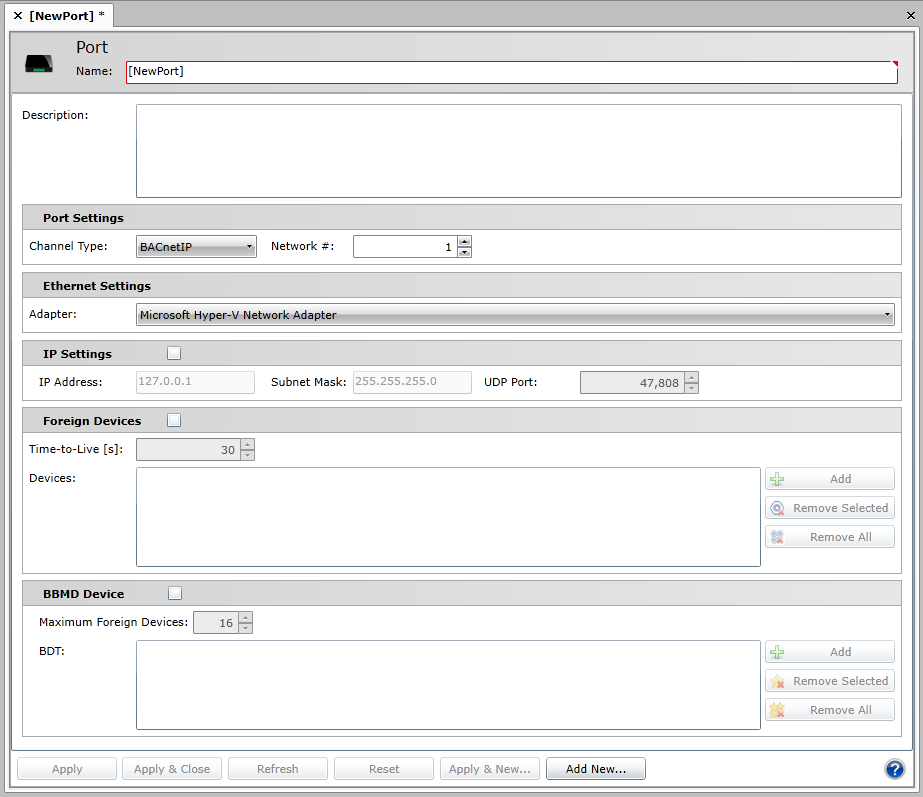The height and width of the screenshot is (797, 923).
Task: Toggle the Foreign Devices checkbox
Action: pos(174,420)
